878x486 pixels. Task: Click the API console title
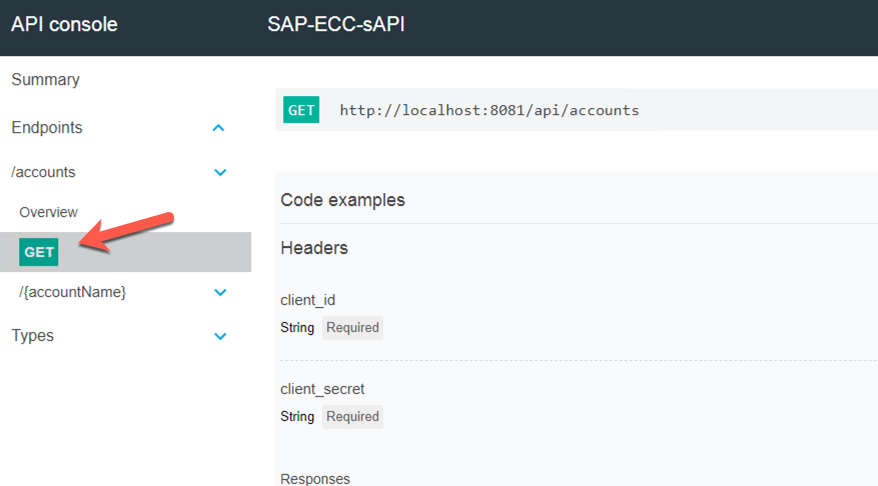coord(64,25)
